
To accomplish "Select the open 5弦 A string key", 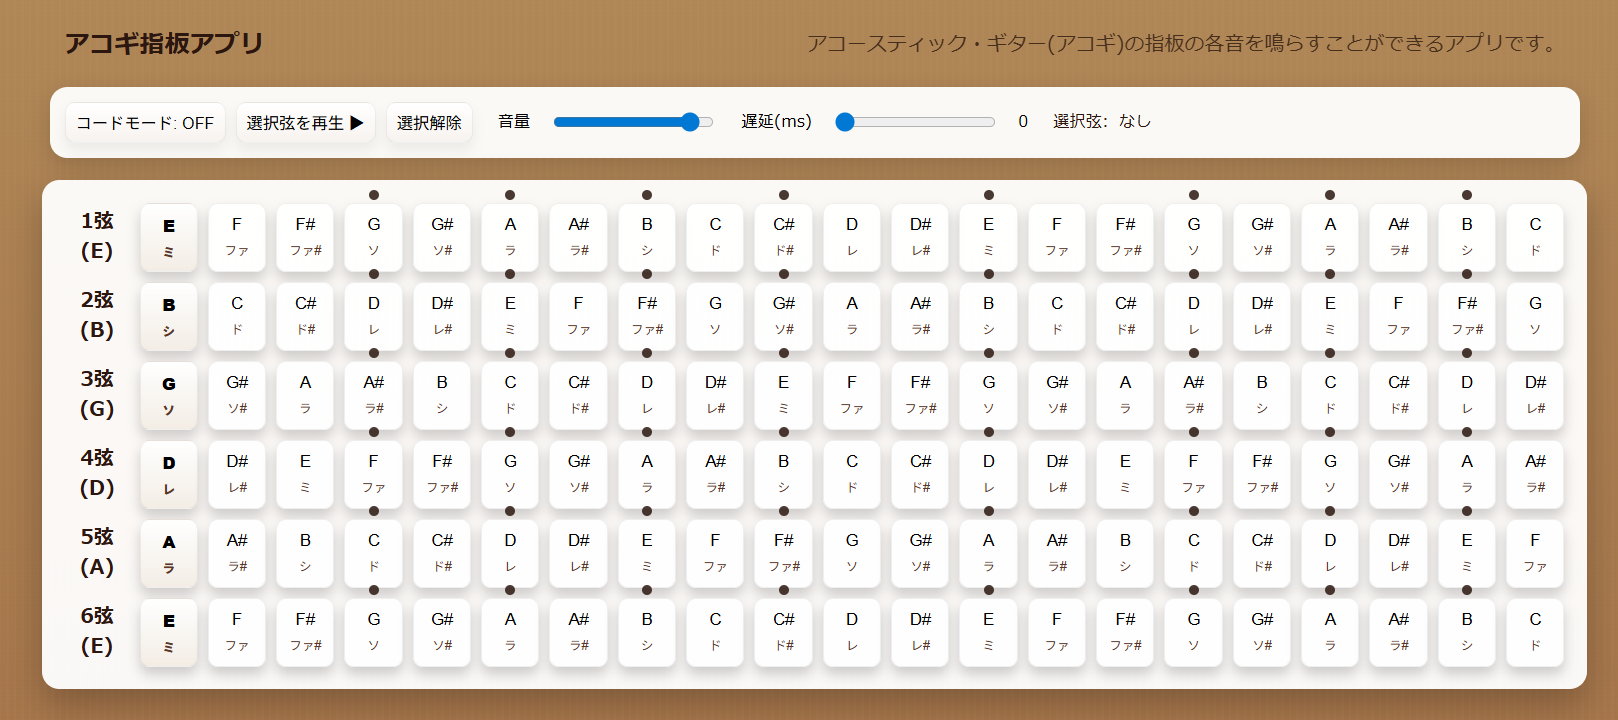I will (169, 554).
